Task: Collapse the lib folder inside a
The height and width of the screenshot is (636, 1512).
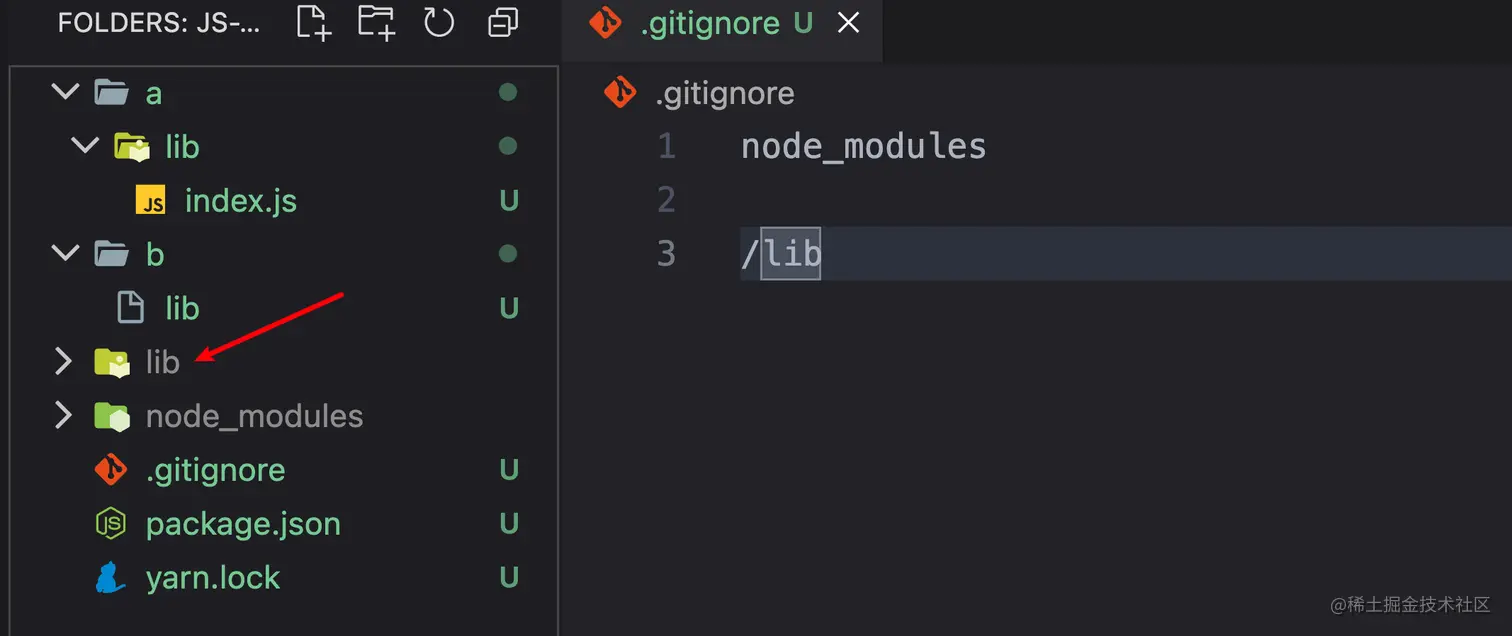Action: coord(86,147)
